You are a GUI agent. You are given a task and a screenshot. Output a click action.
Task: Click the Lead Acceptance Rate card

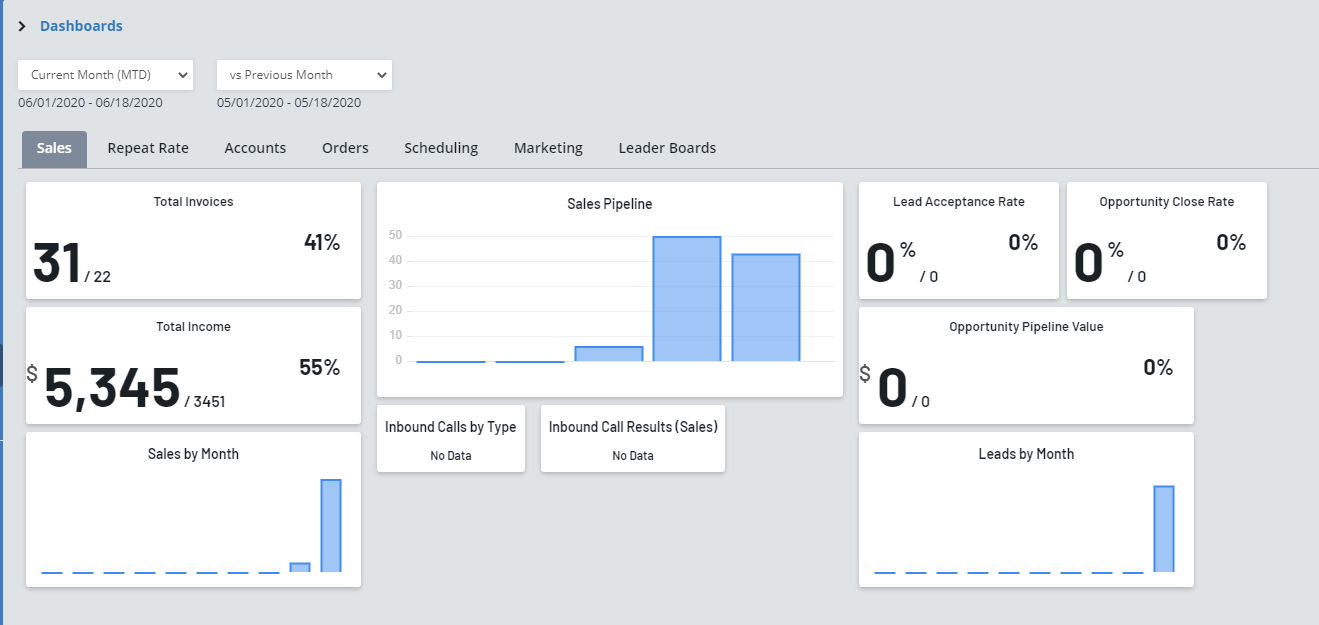[958, 241]
